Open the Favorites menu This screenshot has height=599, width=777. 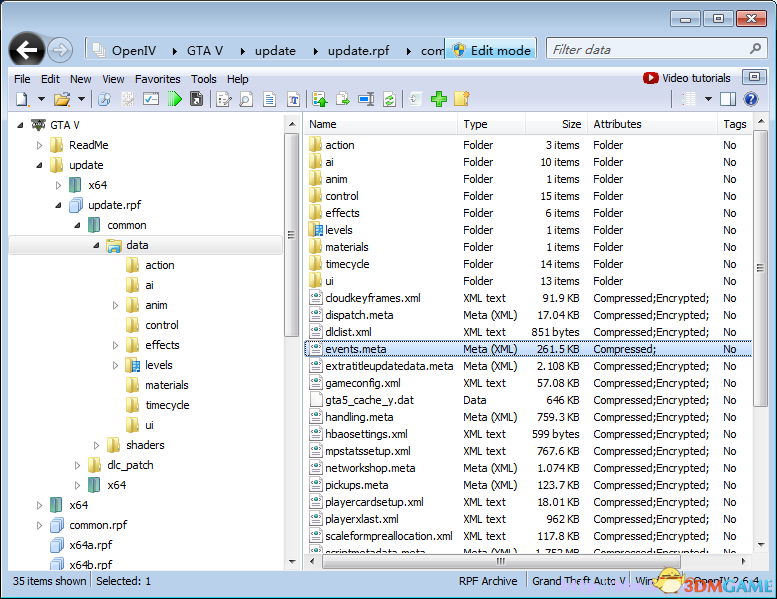point(158,79)
